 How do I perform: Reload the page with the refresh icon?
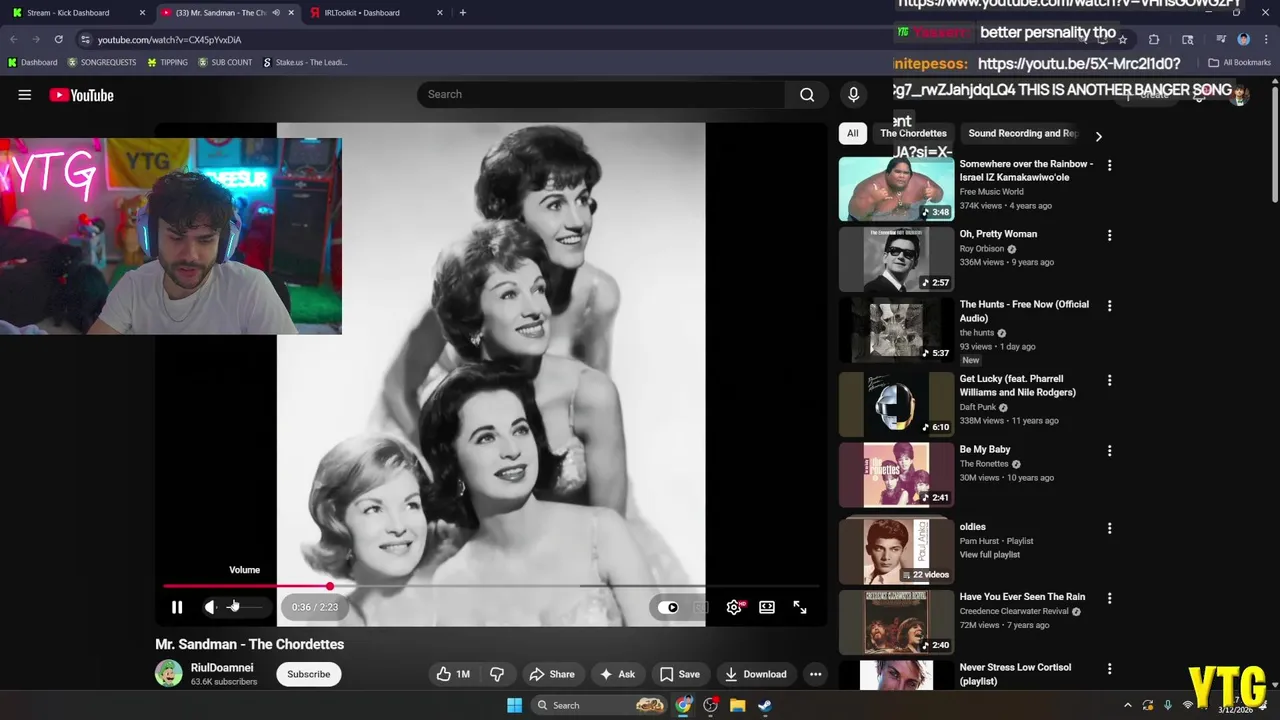coord(58,39)
